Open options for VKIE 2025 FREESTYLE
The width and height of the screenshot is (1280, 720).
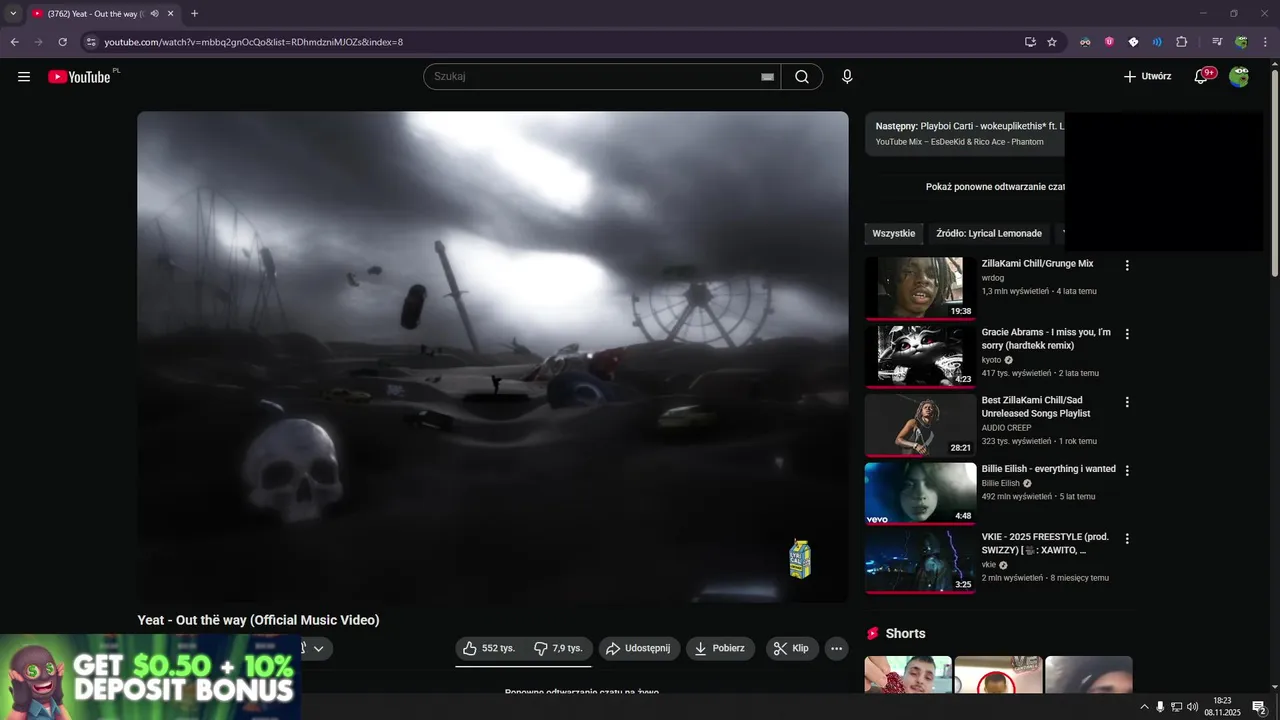pos(1127,538)
